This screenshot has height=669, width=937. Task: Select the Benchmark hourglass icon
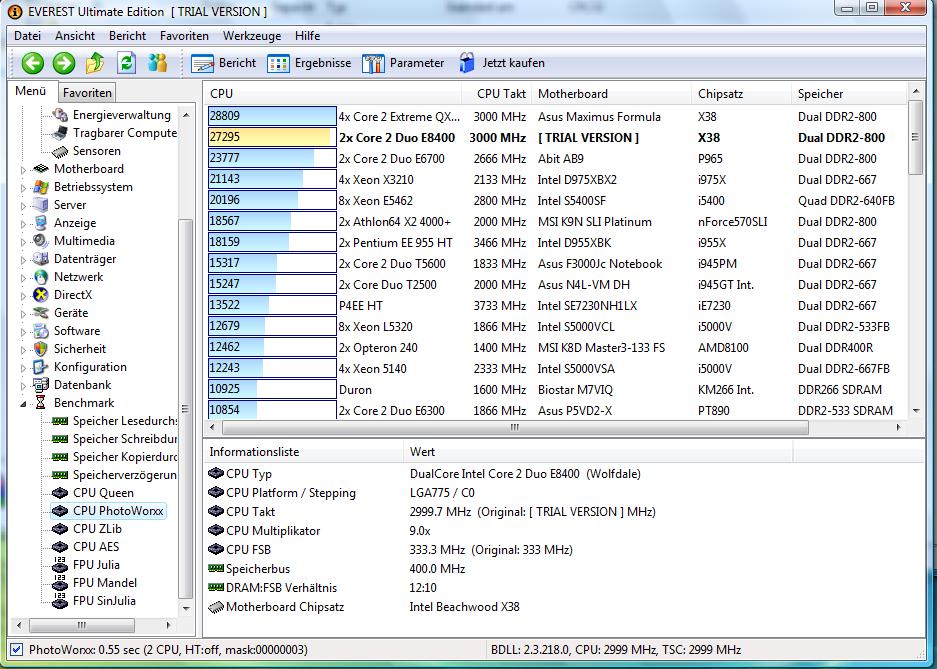tap(41, 403)
